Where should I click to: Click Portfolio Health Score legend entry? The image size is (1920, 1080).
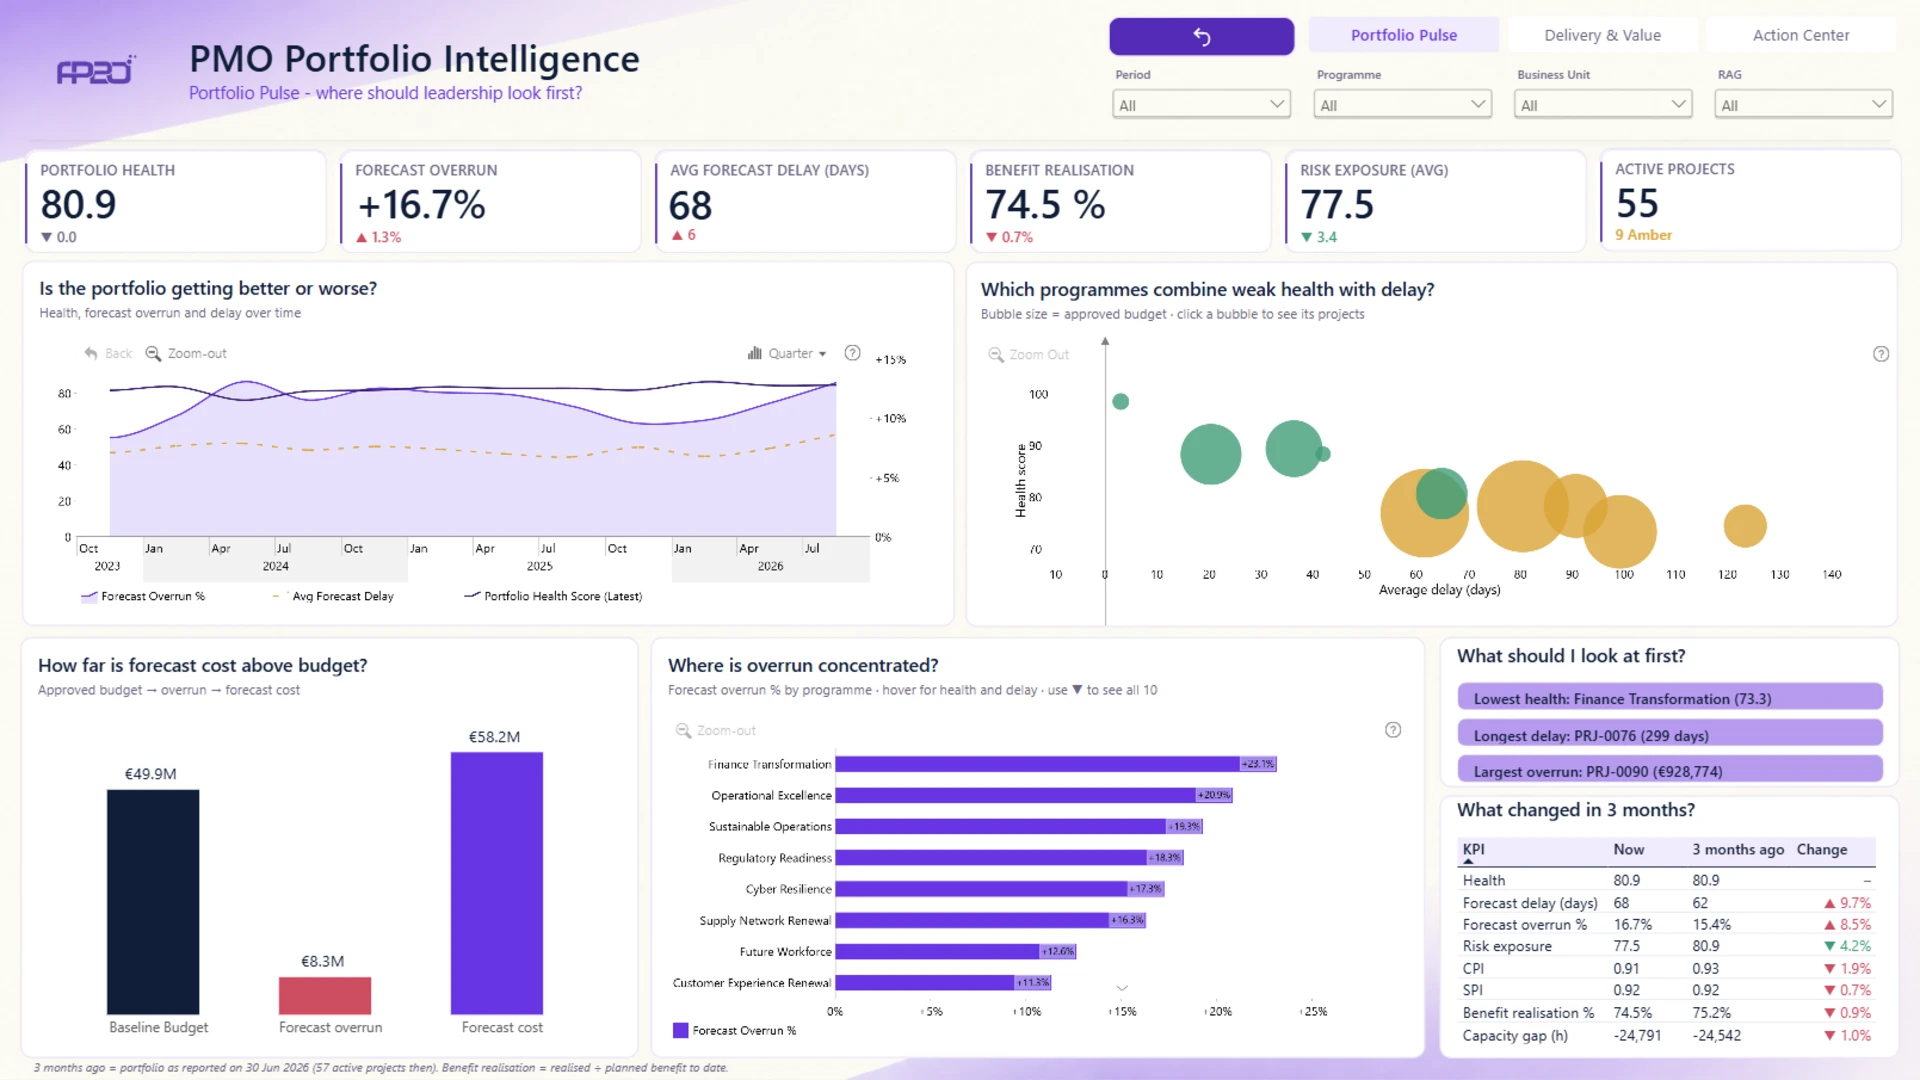tap(553, 596)
